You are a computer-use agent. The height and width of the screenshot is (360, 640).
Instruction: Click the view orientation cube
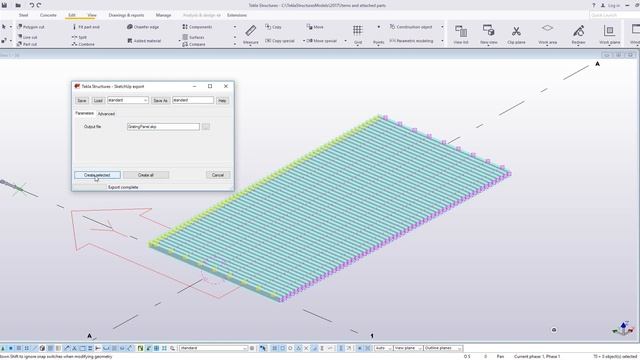pos(623,328)
